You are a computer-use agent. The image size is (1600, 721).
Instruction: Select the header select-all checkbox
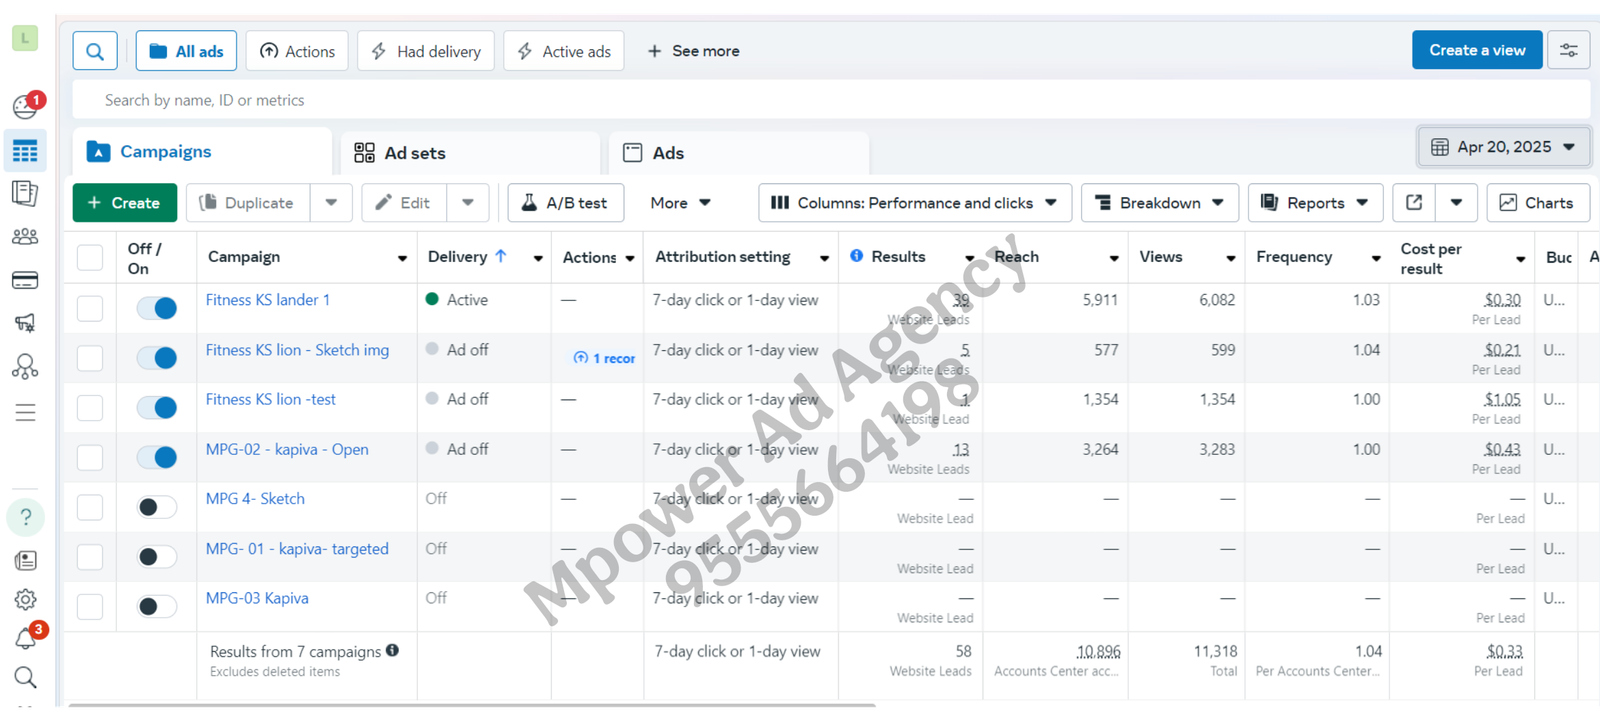pyautogui.click(x=90, y=257)
